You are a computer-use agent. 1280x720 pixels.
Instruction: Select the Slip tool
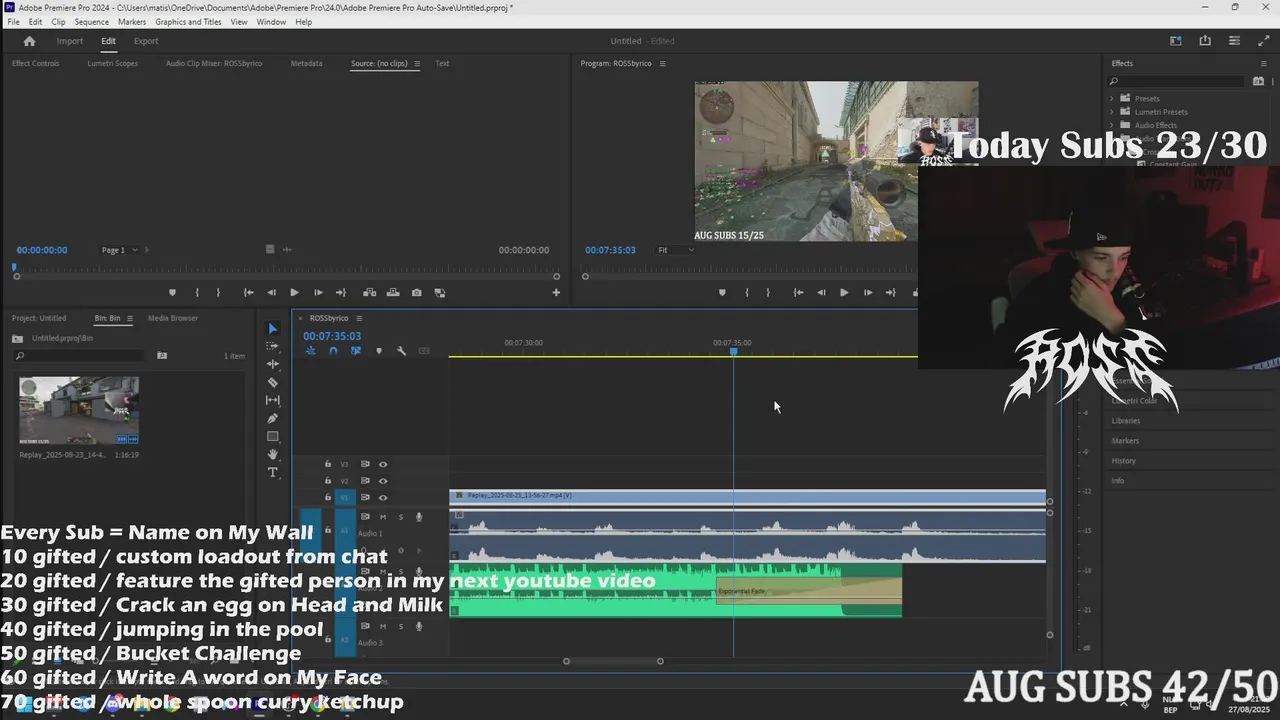[x=272, y=400]
